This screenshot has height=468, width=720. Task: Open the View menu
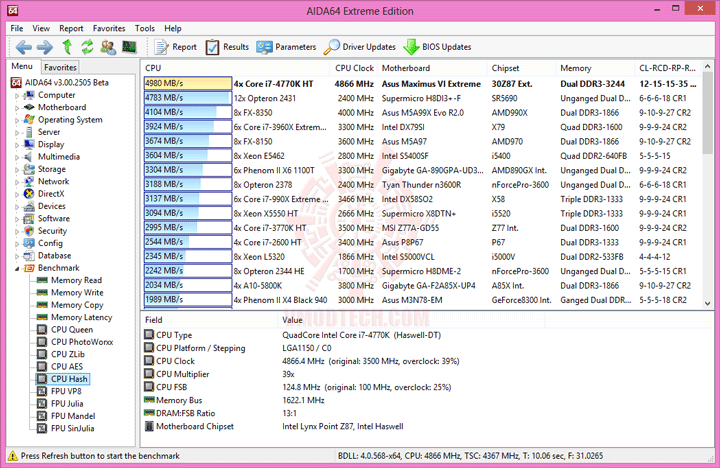tap(41, 28)
